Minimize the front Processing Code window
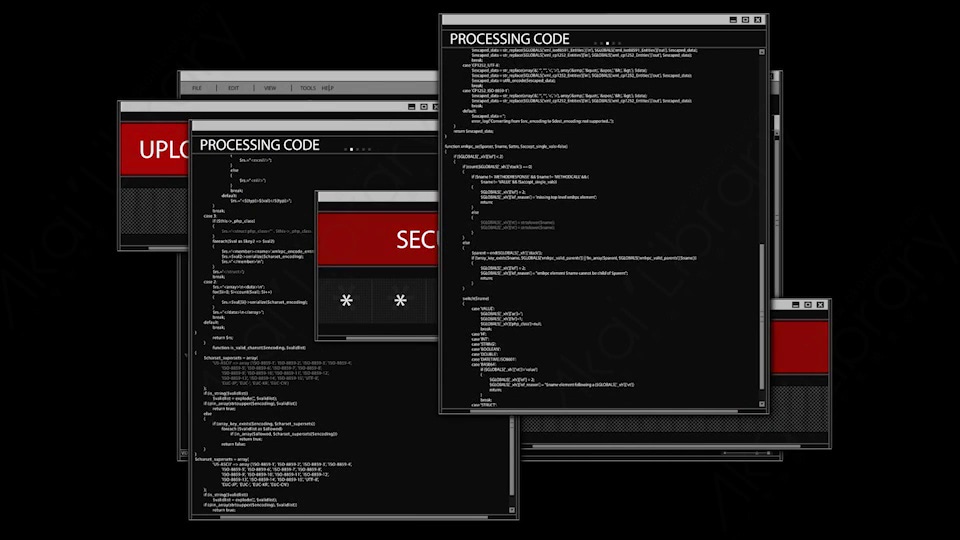The image size is (960, 540). coord(733,20)
